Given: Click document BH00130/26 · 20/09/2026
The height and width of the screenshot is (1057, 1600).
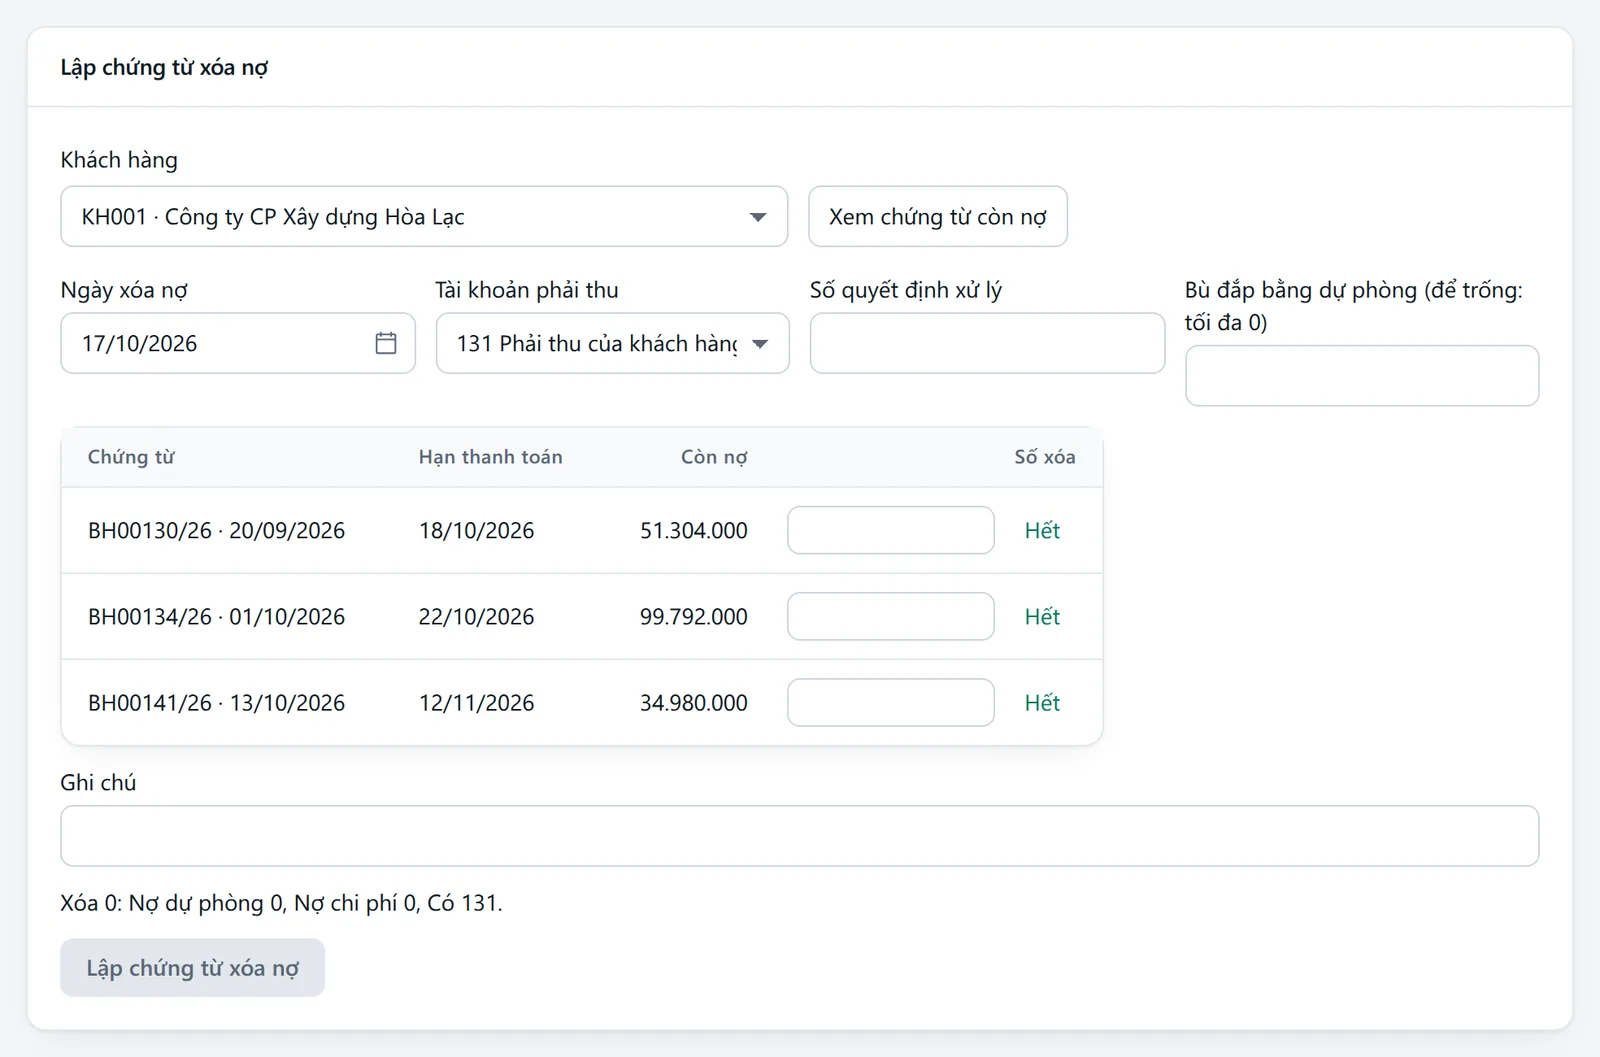Looking at the screenshot, I should coord(216,530).
